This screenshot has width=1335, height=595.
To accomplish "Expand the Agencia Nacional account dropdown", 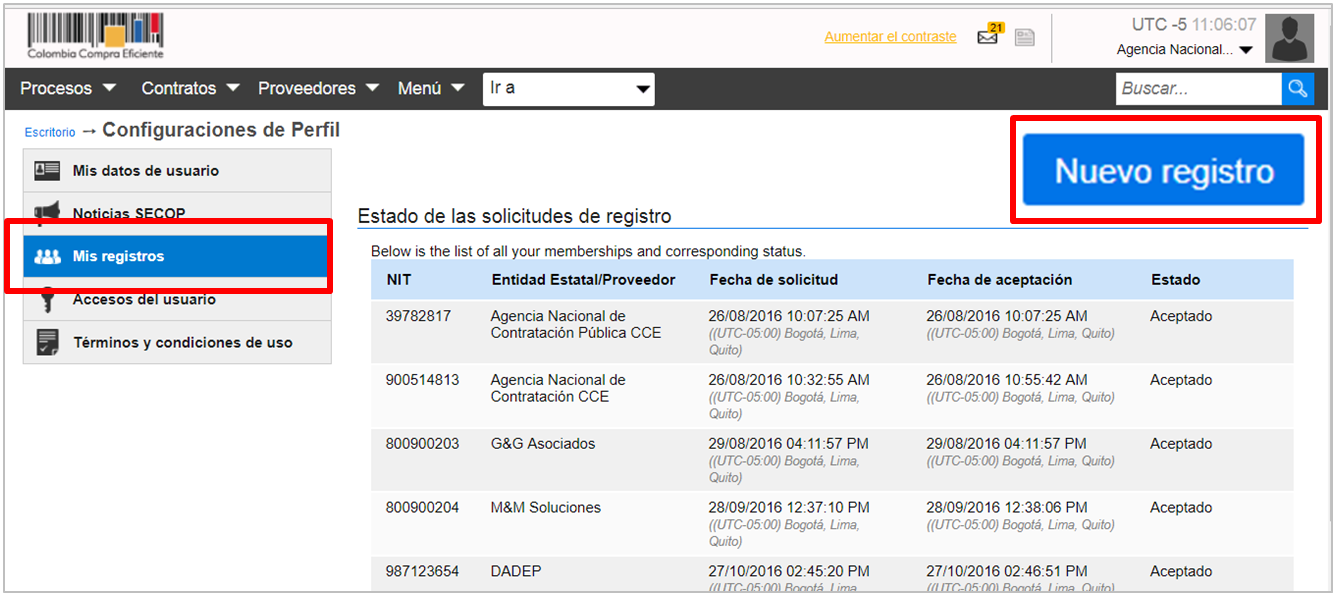I will point(1184,50).
